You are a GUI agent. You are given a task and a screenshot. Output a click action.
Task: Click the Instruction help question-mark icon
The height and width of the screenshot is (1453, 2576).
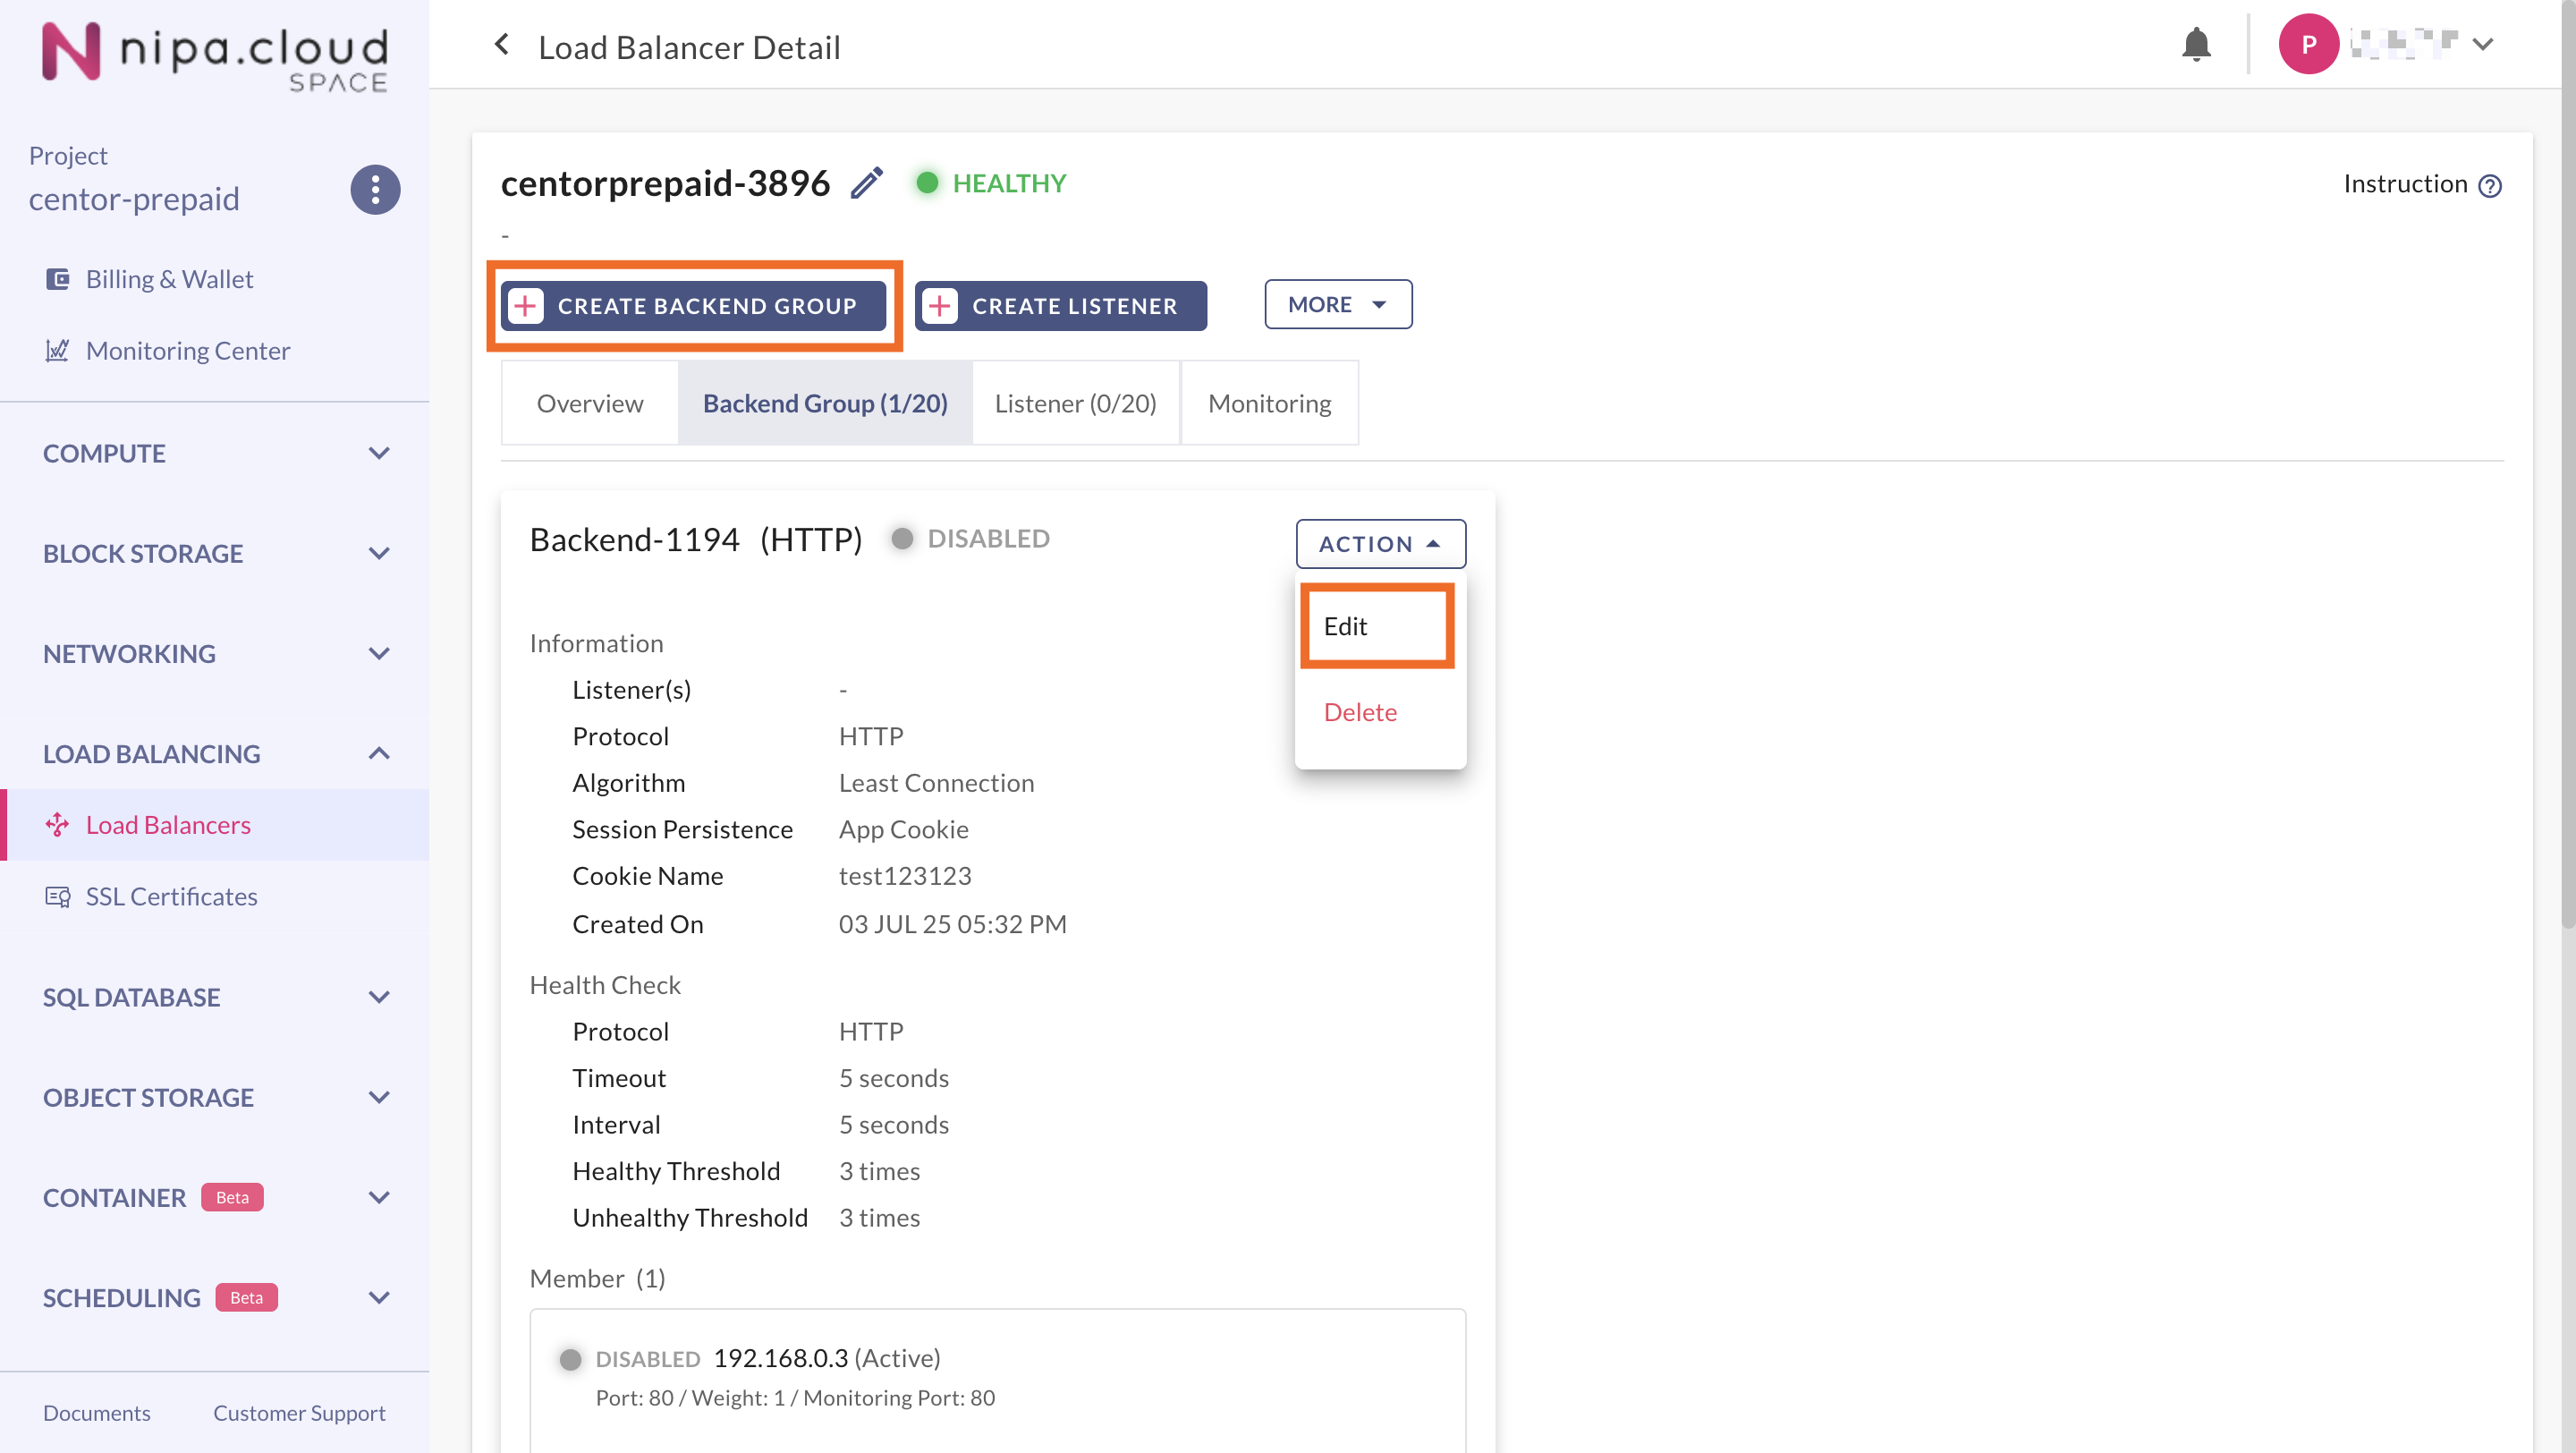tap(2490, 186)
